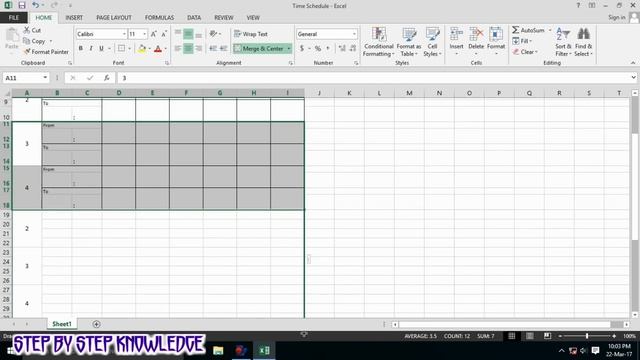Apply Percent Style format

318,49
